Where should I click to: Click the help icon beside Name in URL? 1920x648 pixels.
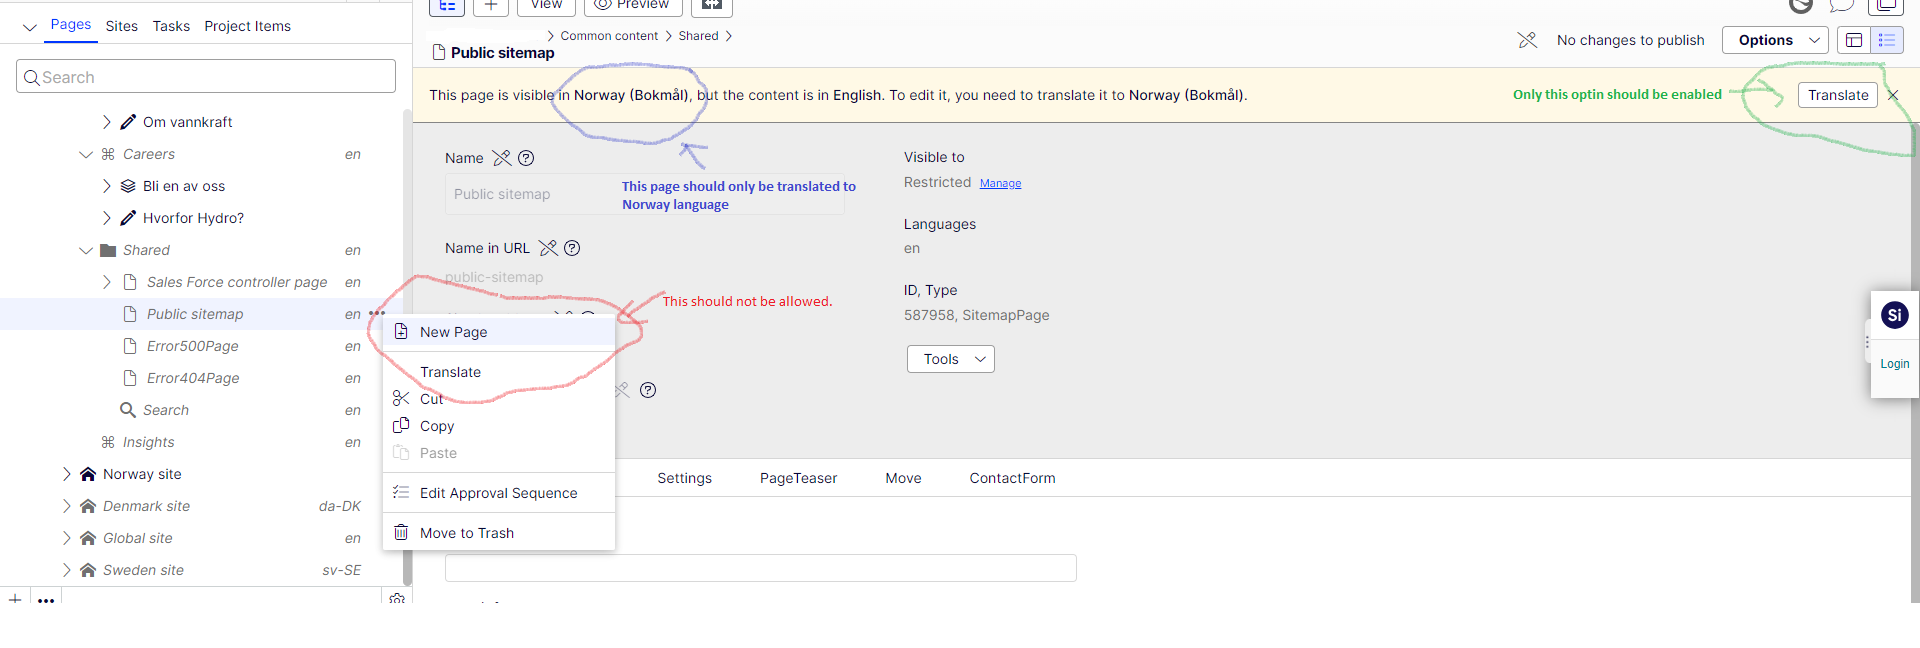click(x=572, y=248)
